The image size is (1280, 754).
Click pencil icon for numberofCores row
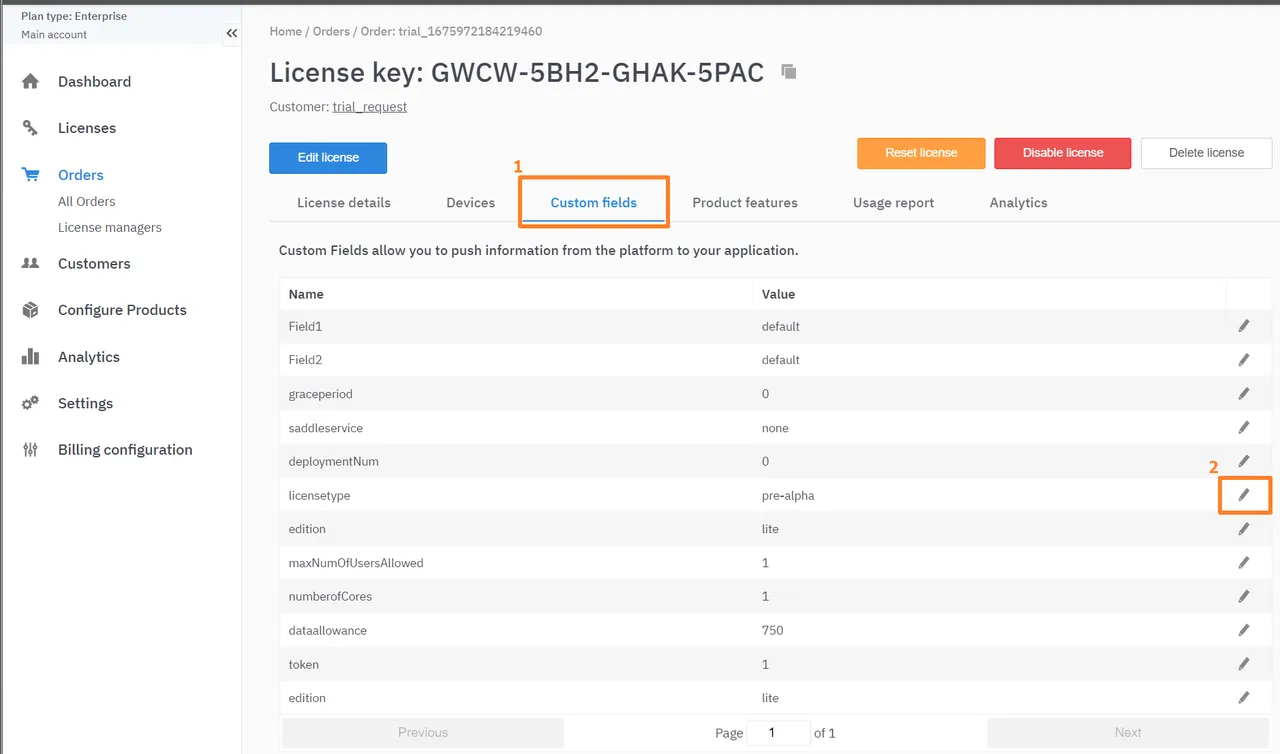coord(1244,596)
